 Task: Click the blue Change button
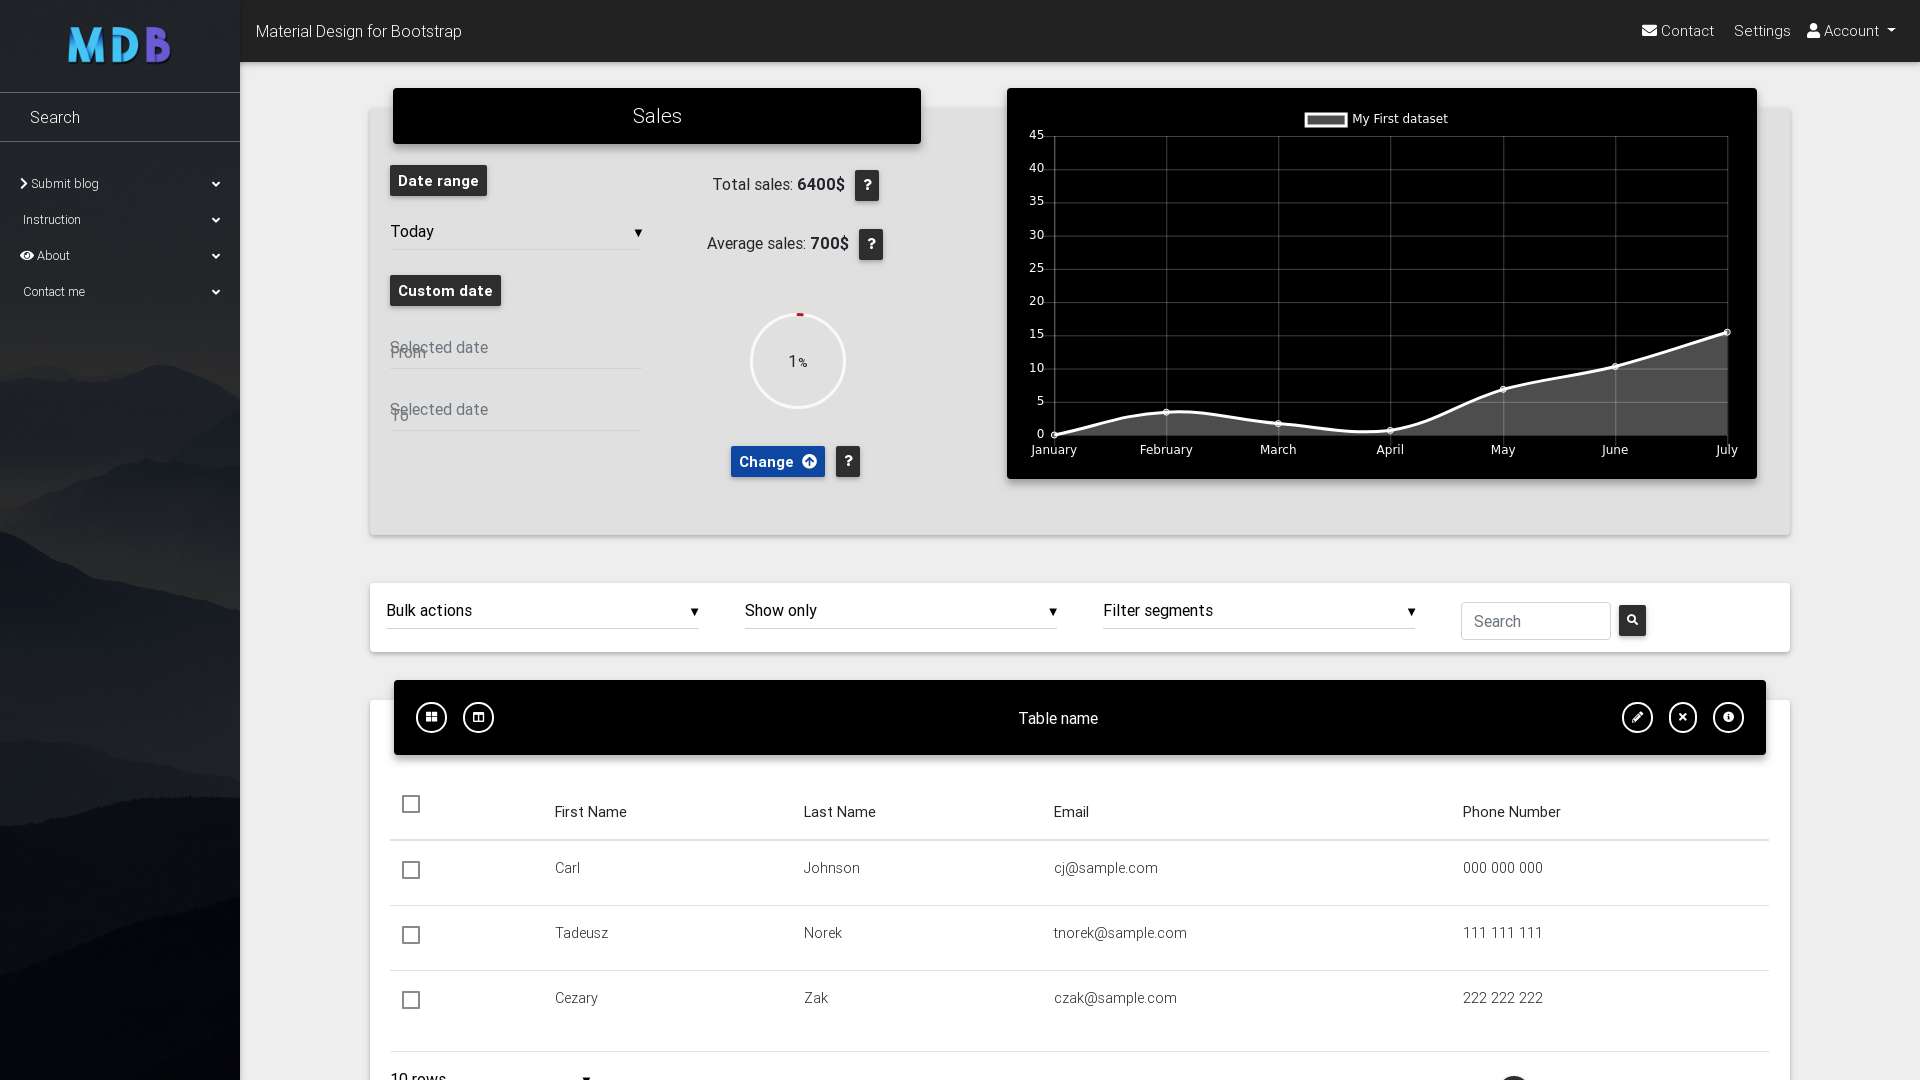tap(778, 461)
